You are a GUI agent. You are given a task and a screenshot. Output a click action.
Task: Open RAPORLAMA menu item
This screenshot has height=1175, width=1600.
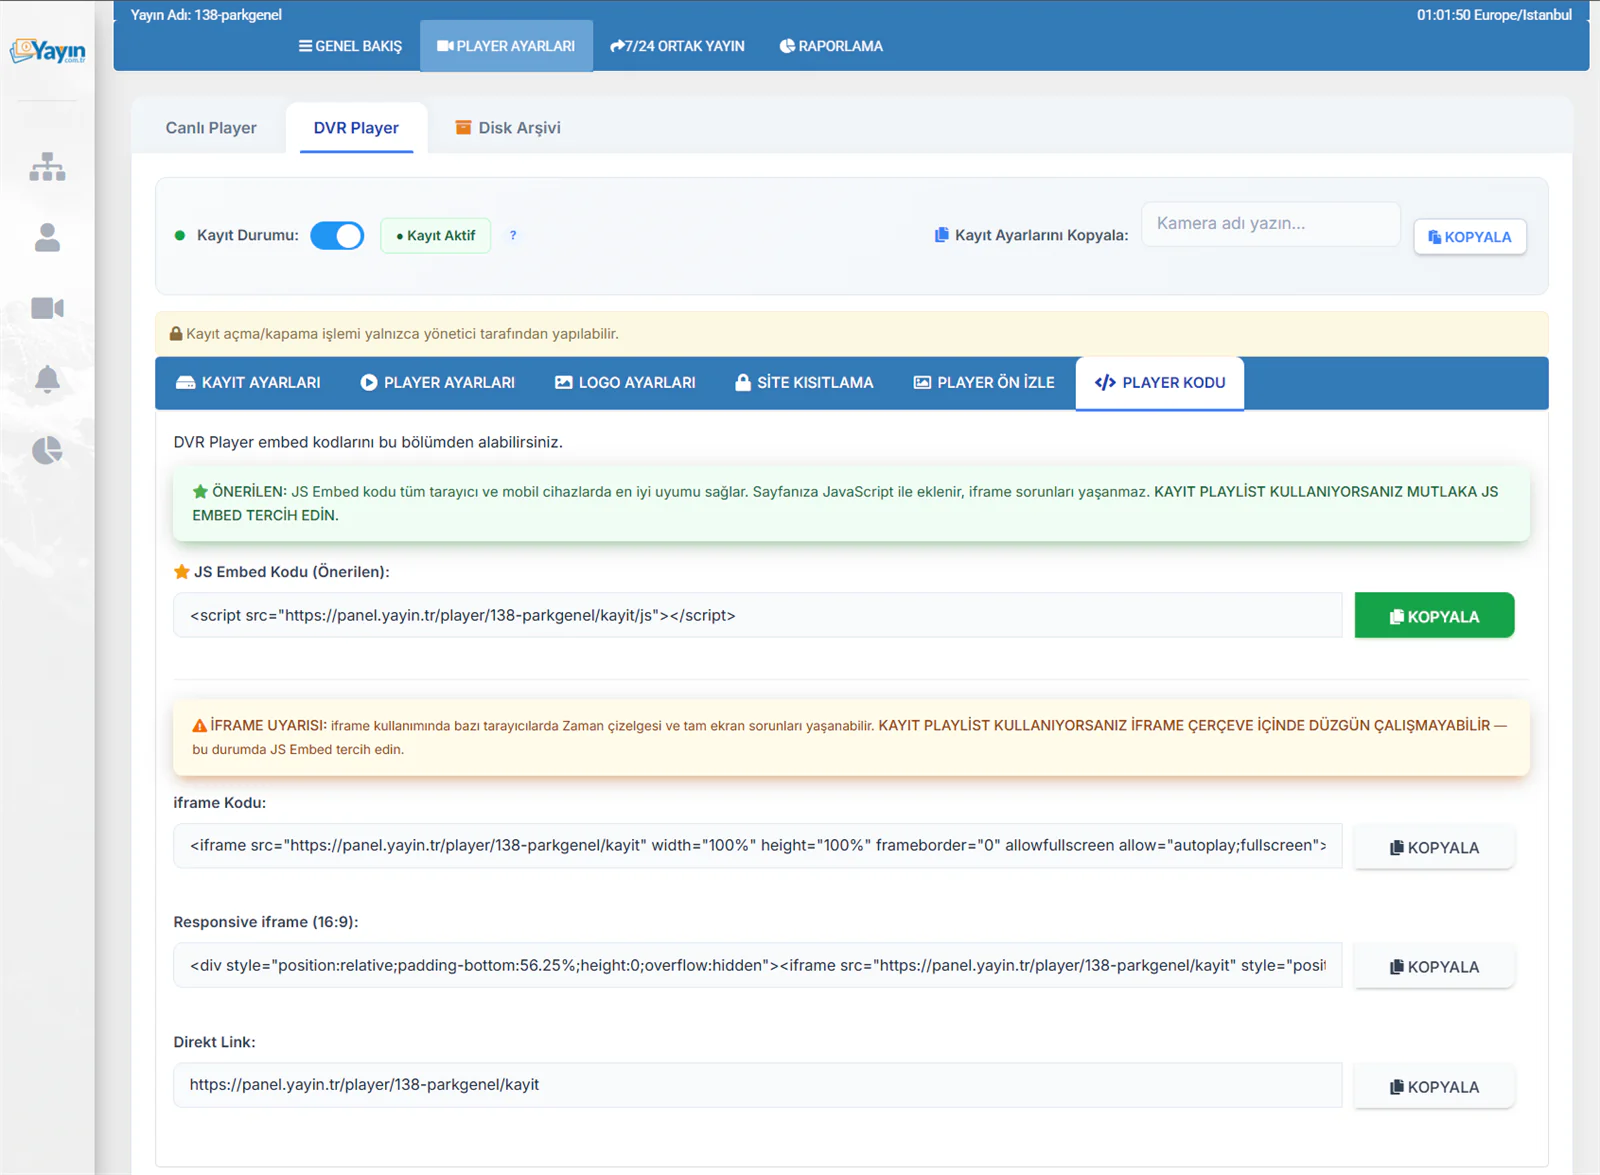tap(831, 46)
